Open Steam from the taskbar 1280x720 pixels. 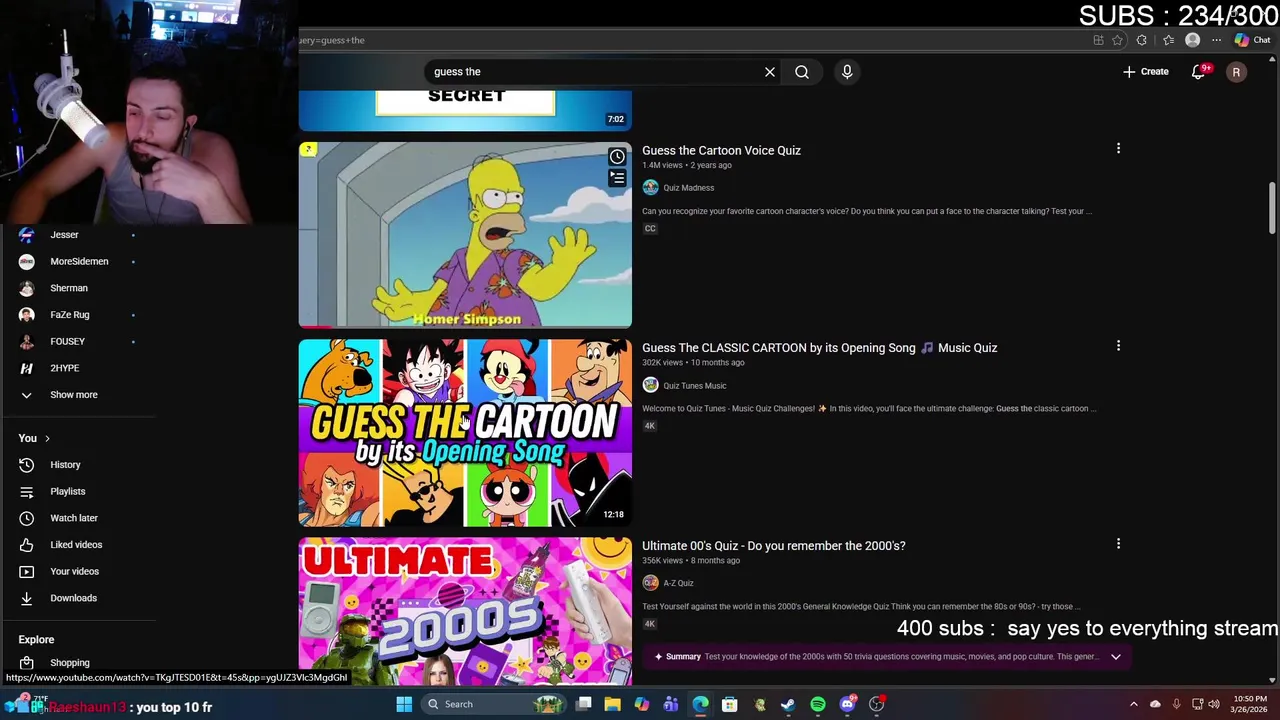[x=788, y=704]
